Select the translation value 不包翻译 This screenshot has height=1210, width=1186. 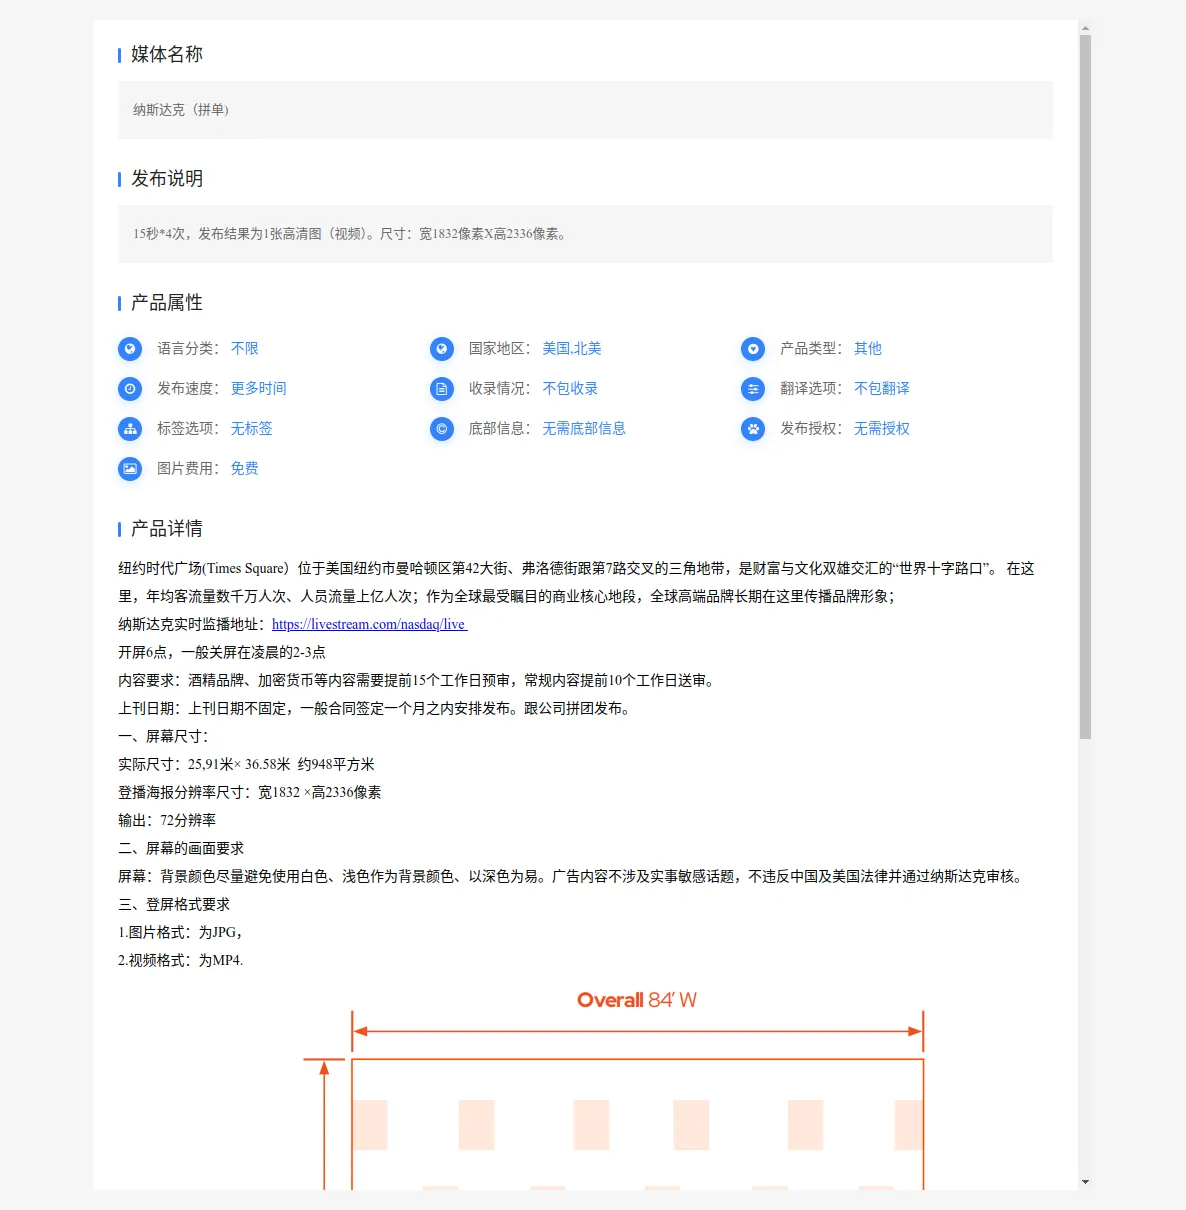click(882, 388)
